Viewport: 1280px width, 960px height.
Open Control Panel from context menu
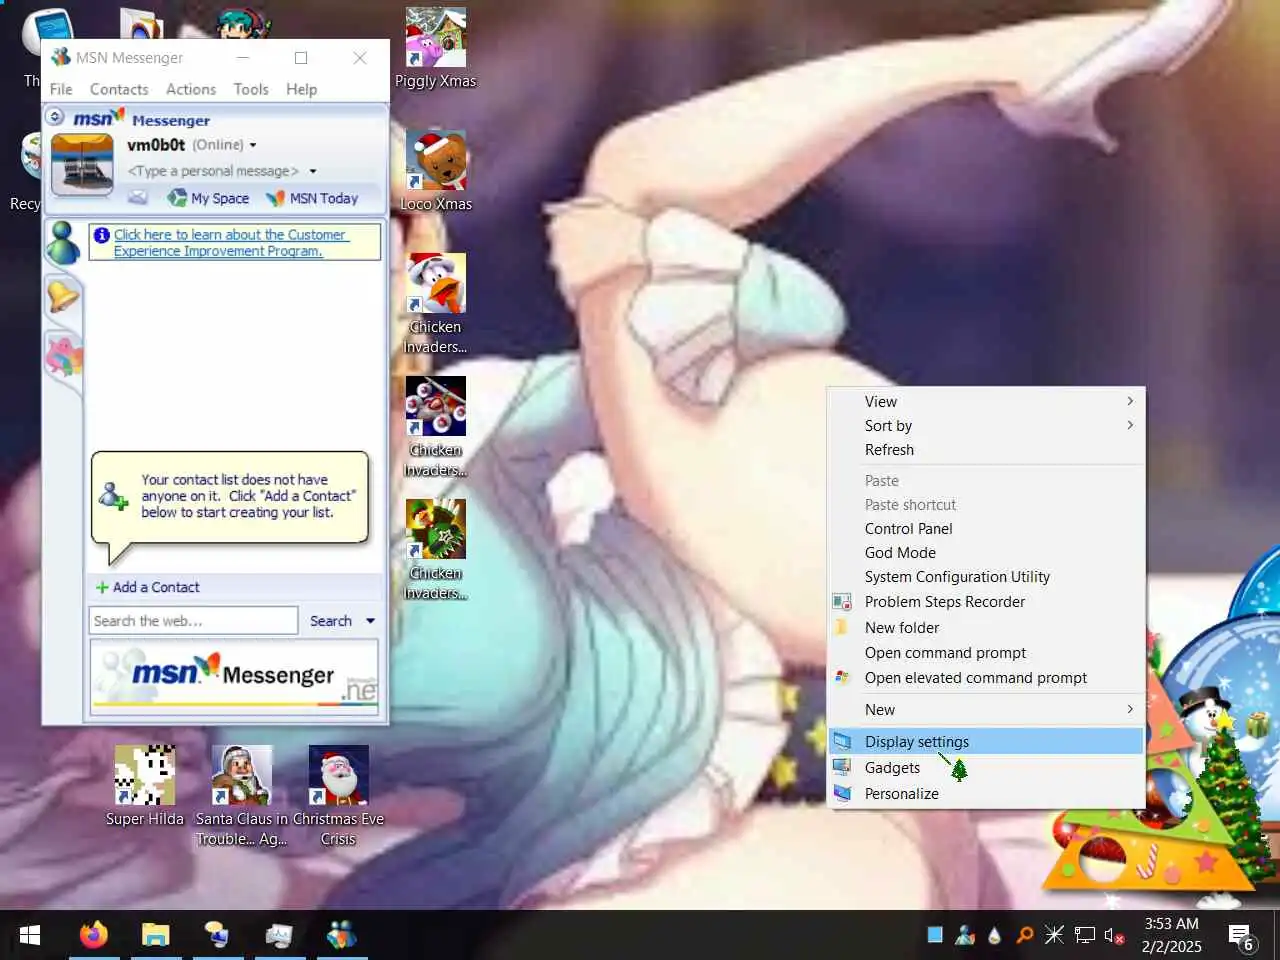[986, 528]
